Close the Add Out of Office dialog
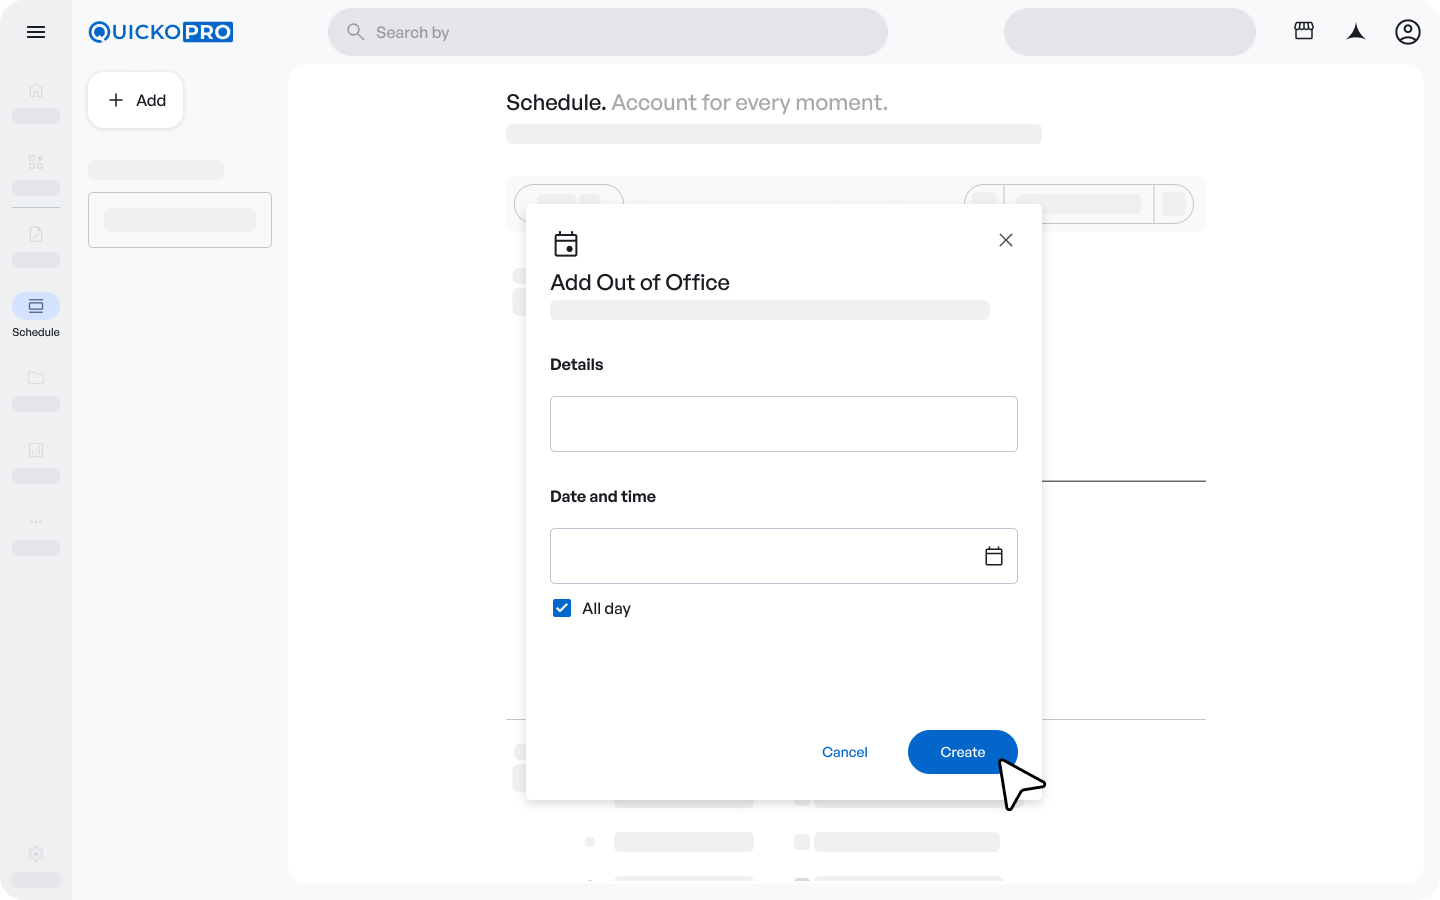The width and height of the screenshot is (1440, 900). [x=1006, y=240]
